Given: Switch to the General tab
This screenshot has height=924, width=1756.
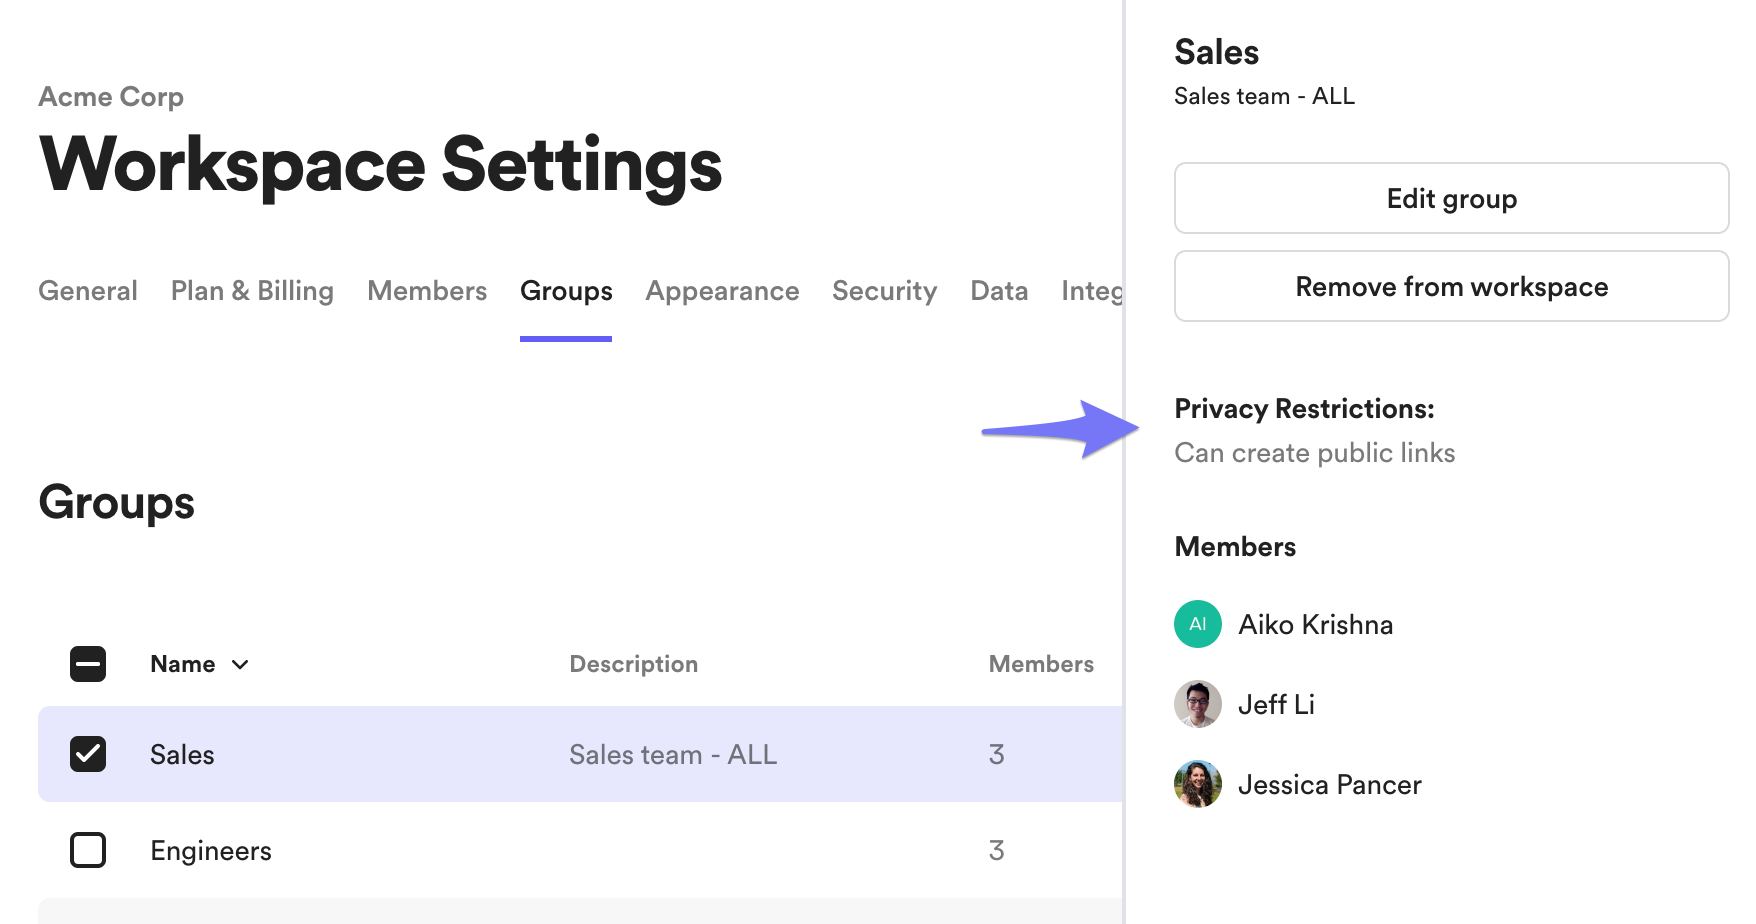Looking at the screenshot, I should 88,291.
